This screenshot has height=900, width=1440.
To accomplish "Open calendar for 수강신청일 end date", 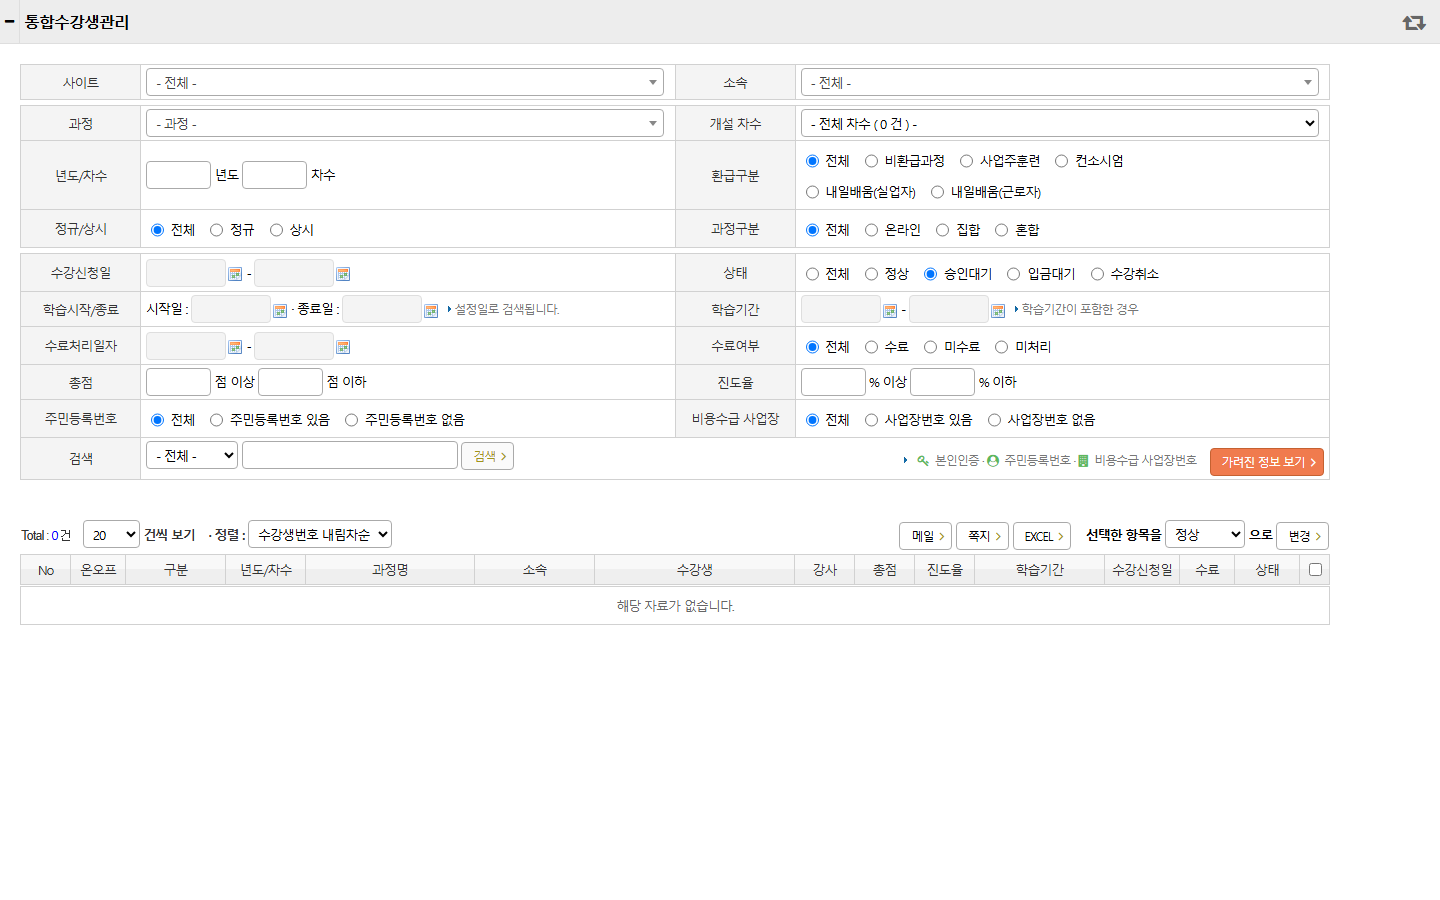I will (343, 274).
